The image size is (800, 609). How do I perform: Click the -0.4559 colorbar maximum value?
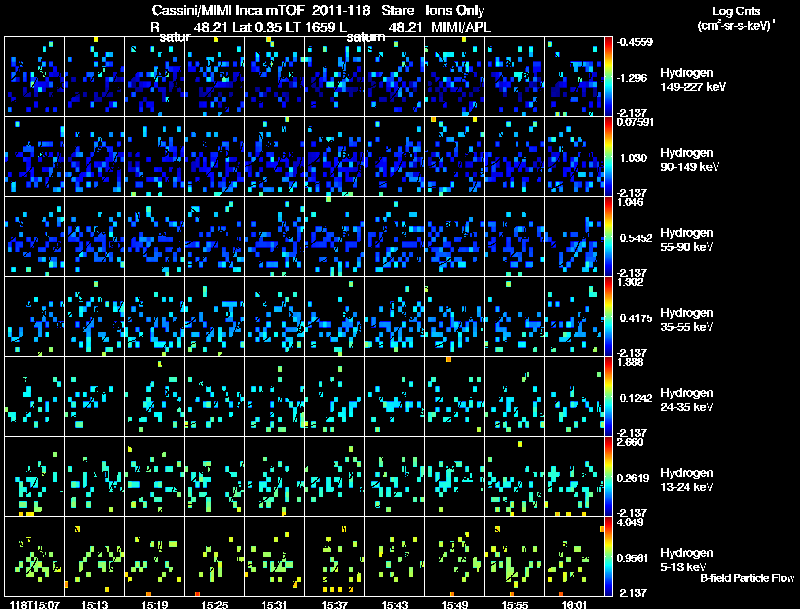click(634, 42)
